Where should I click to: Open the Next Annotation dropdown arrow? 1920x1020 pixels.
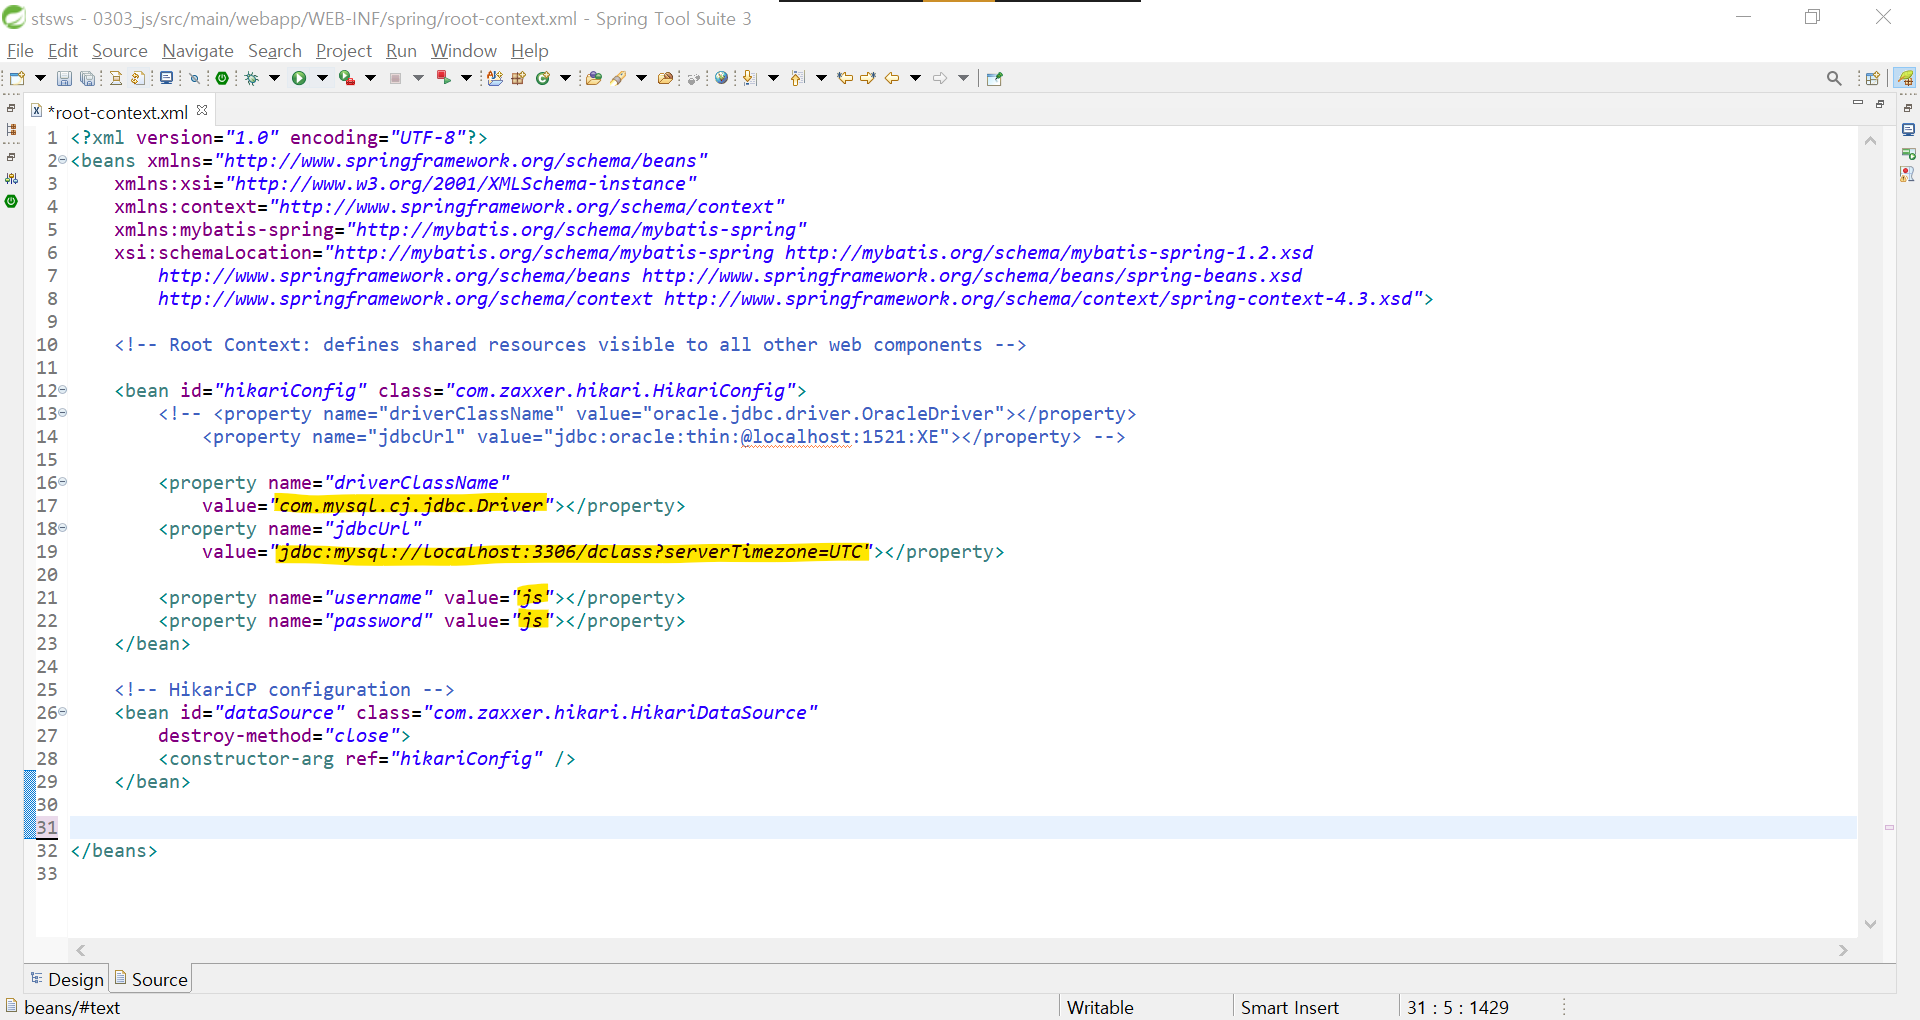[x=773, y=77]
